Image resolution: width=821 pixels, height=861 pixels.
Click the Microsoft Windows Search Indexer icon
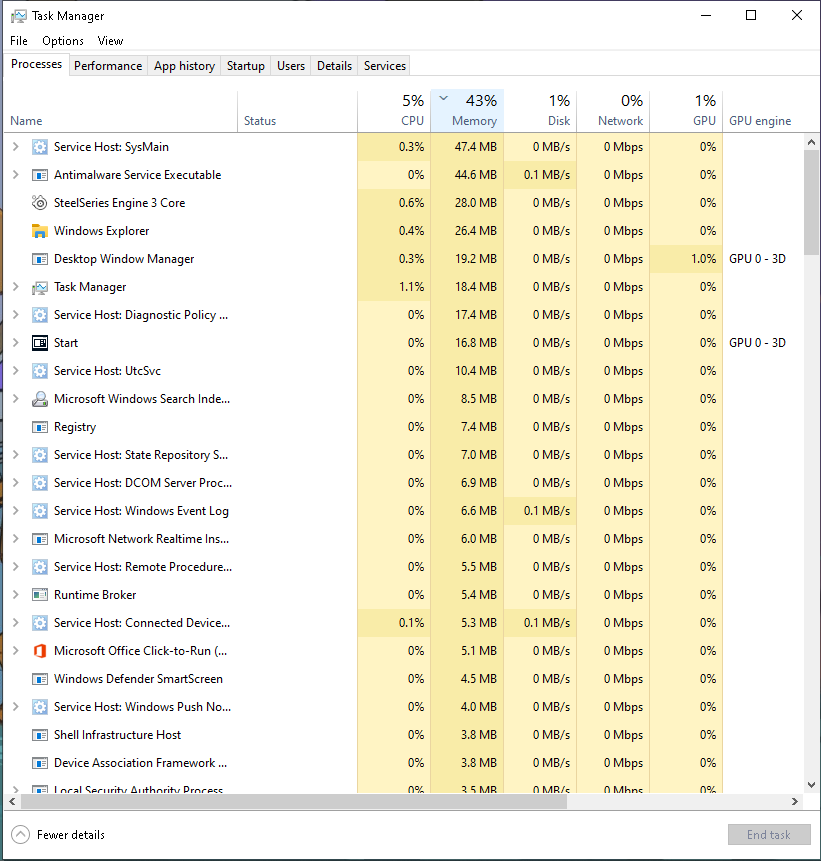[x=40, y=399]
